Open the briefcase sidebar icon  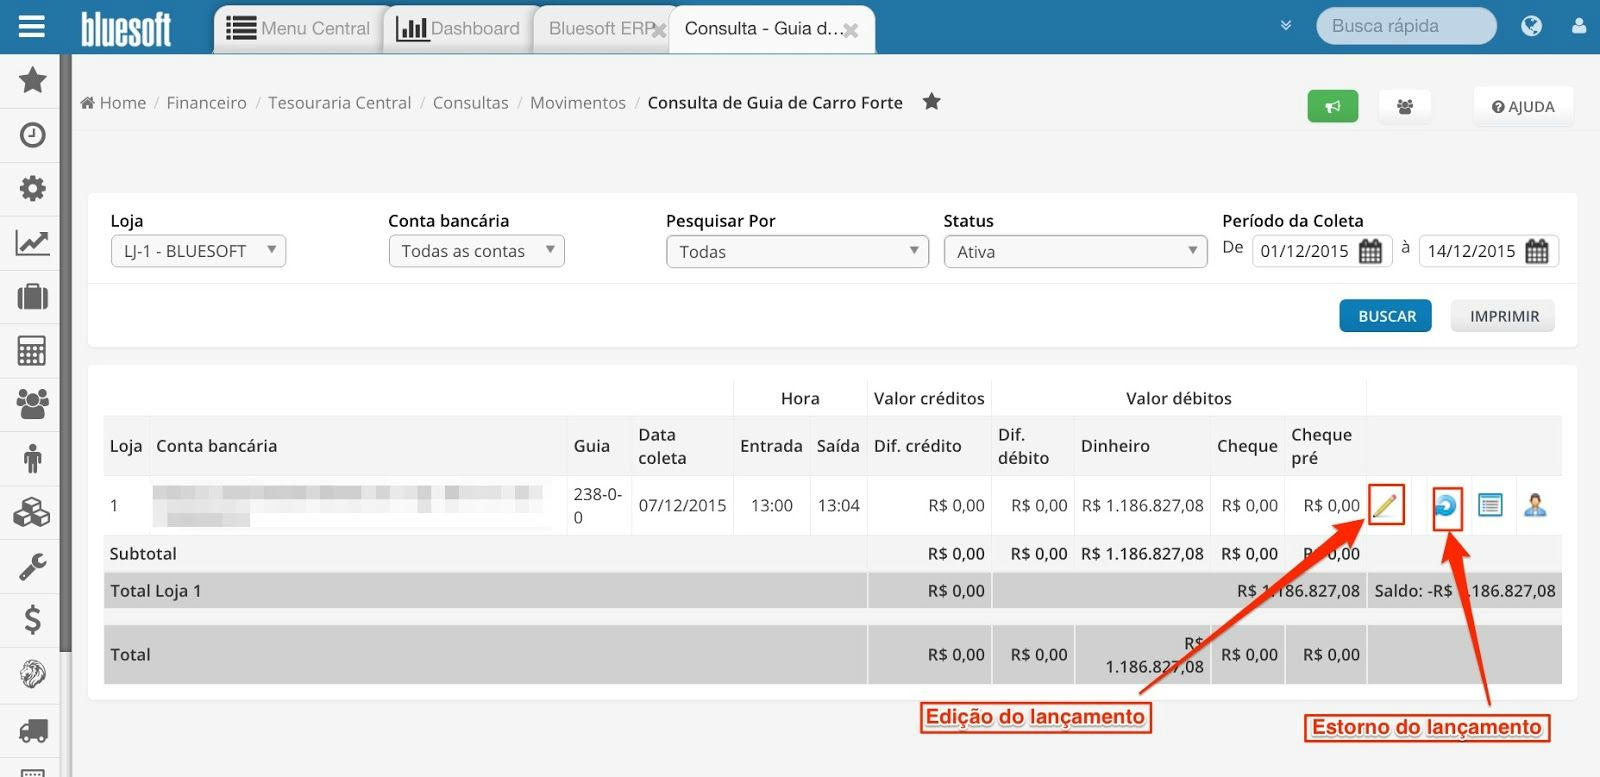(x=33, y=297)
